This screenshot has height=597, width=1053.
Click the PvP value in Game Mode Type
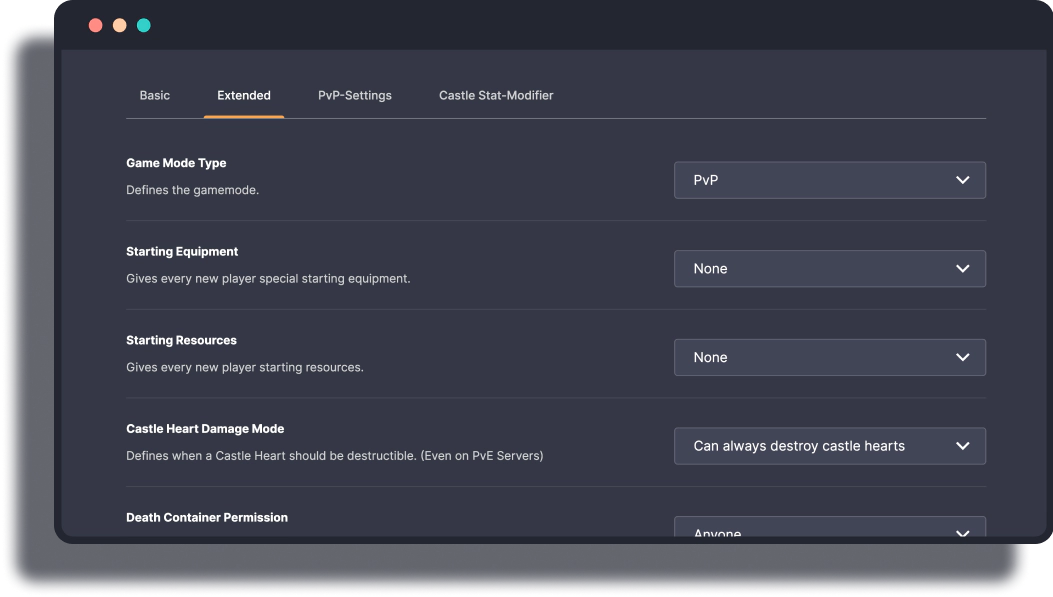pos(705,180)
